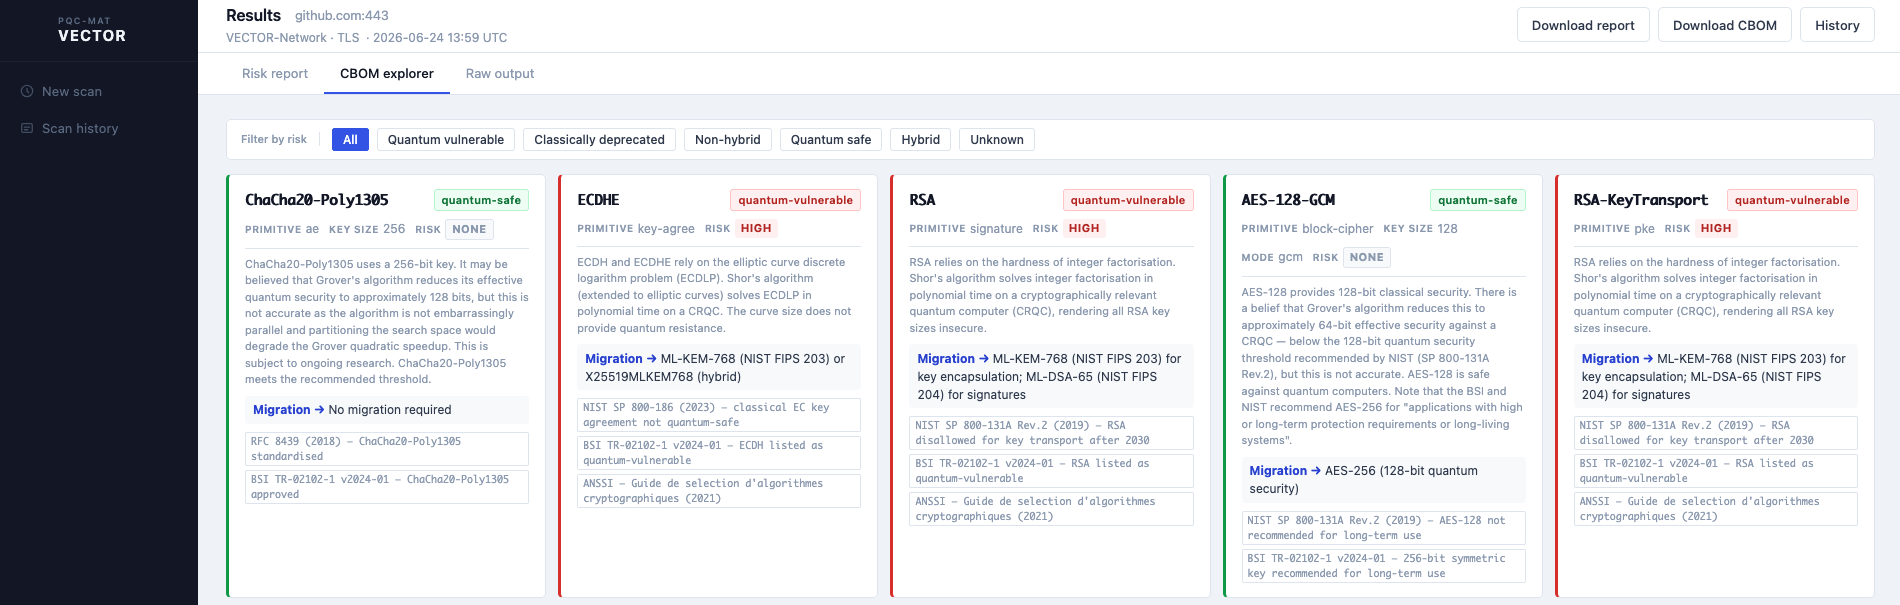This screenshot has height=605, width=1900.
Task: Select the All risk filter
Action: pyautogui.click(x=350, y=140)
